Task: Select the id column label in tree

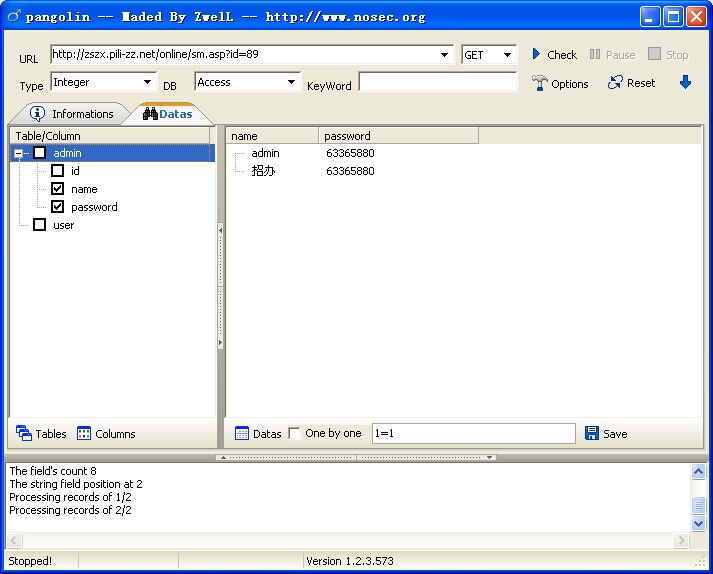Action: tap(75, 171)
